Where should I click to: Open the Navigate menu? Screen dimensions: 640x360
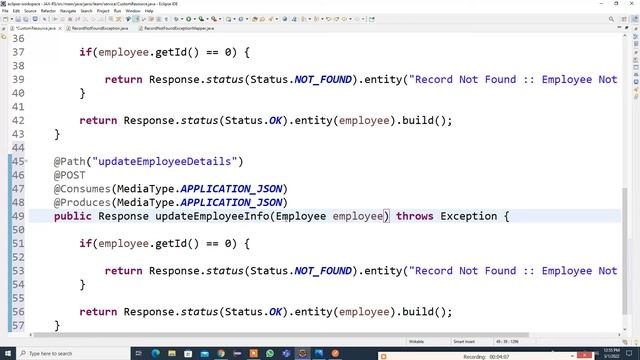pos(68,11)
